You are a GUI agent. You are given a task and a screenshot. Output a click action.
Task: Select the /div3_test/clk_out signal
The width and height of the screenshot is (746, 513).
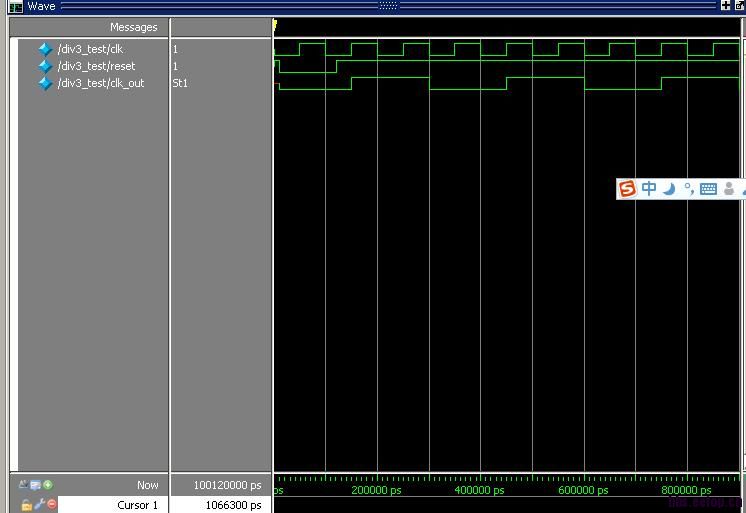(100, 83)
